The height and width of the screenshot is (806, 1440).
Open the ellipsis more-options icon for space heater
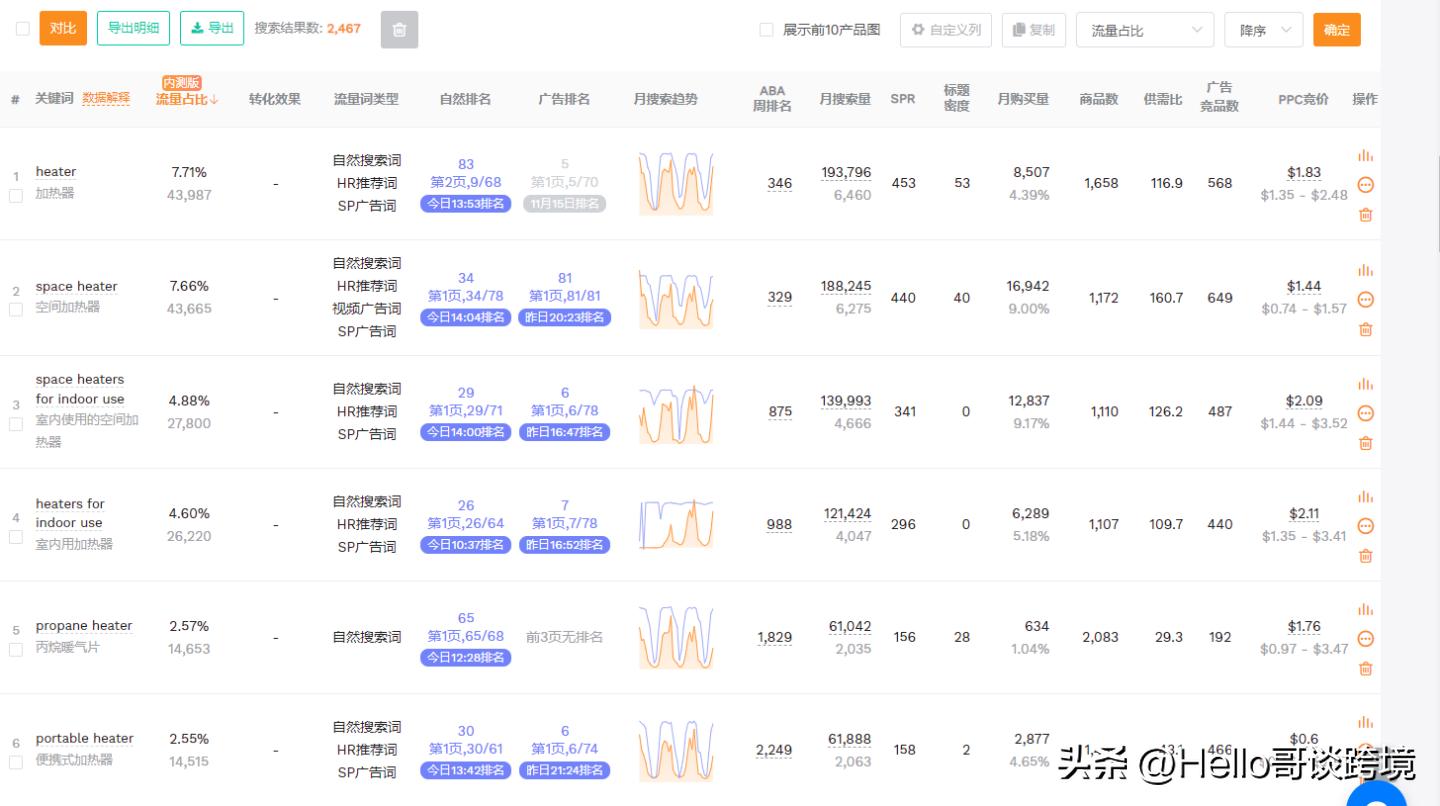(x=1366, y=299)
